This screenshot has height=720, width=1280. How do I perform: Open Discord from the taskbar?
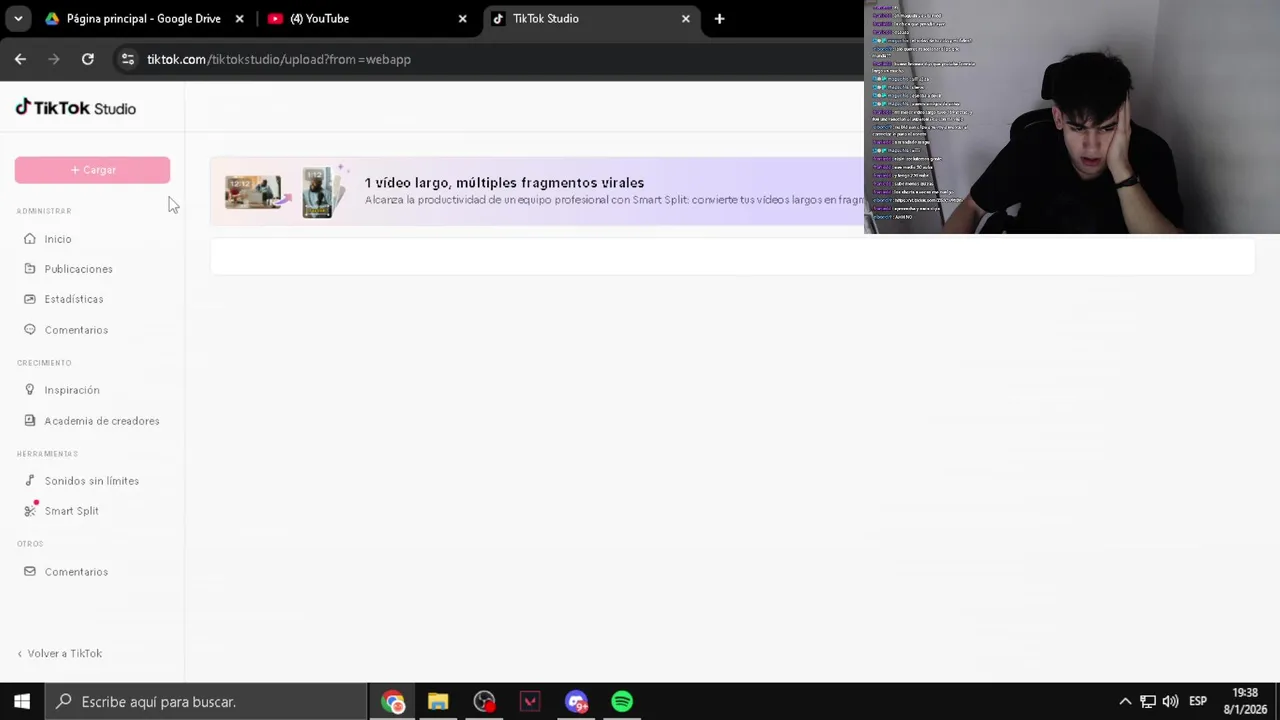(x=576, y=702)
